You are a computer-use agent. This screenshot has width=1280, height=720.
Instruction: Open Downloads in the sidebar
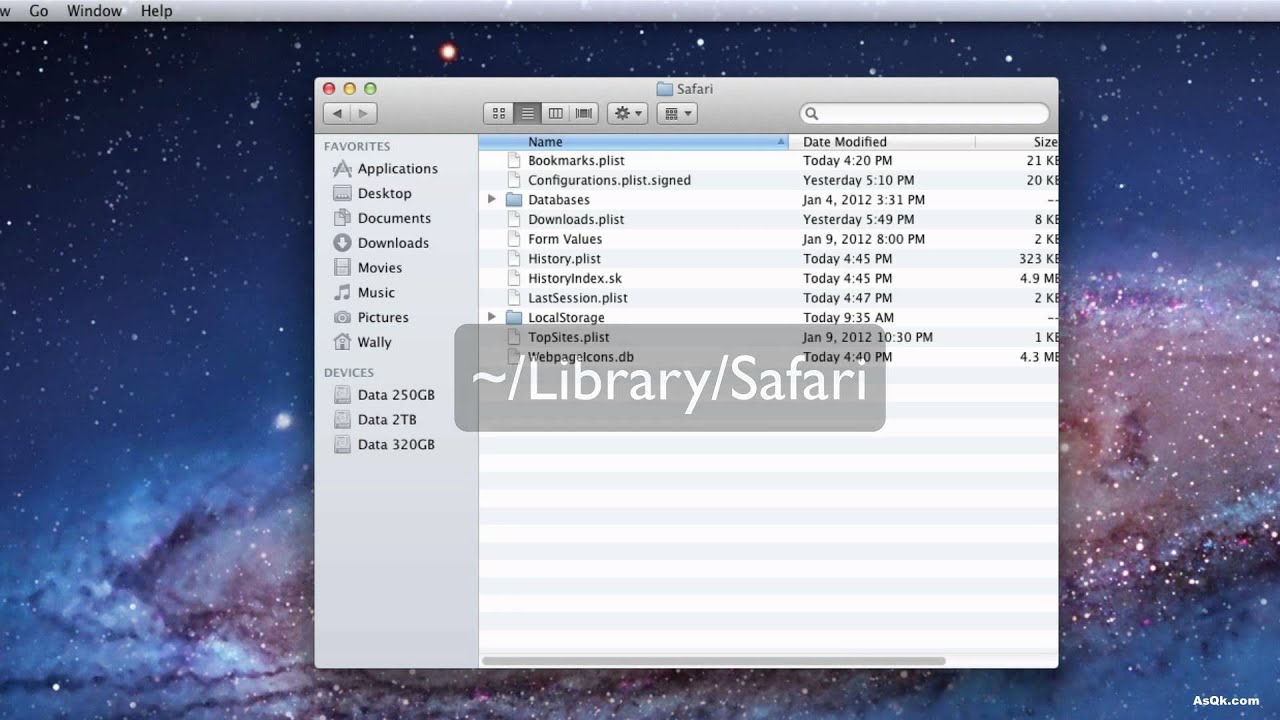pyautogui.click(x=381, y=243)
